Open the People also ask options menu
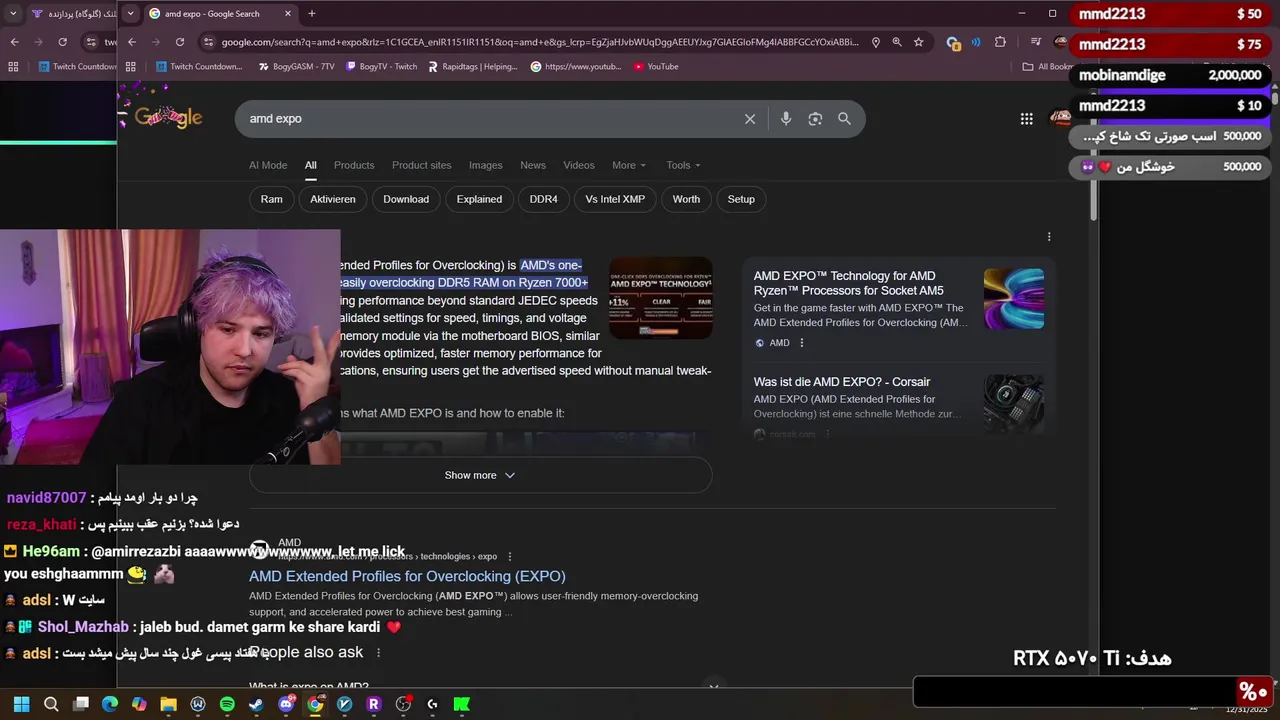 [378, 652]
